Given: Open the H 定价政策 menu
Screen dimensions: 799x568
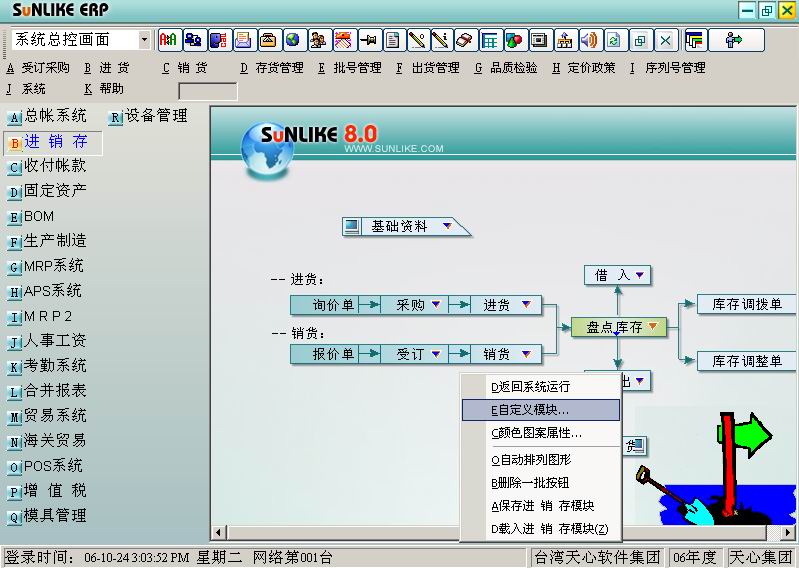Looking at the screenshot, I should pos(583,68).
